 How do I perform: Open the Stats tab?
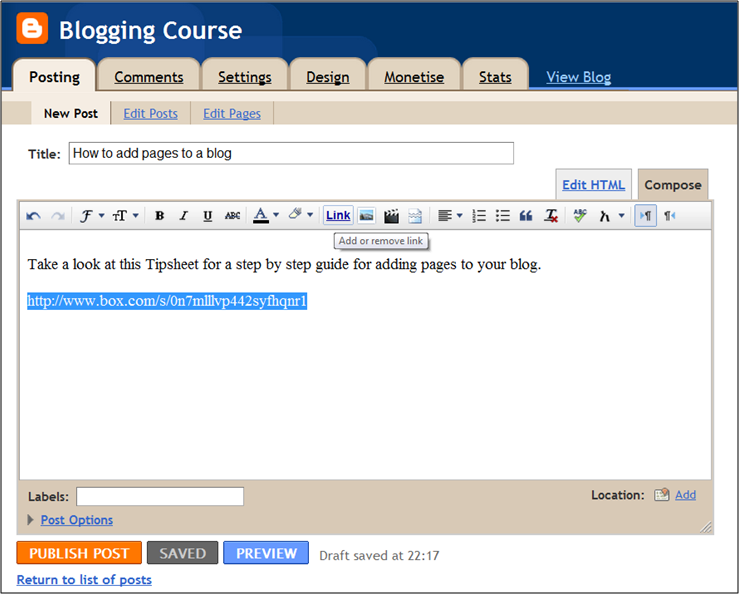pos(495,77)
